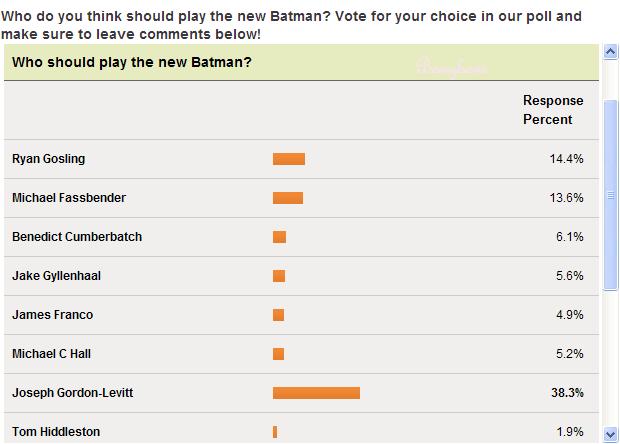The image size is (620, 444).
Task: Click the Tom Hiddleston orange bar
Action: click(x=275, y=432)
